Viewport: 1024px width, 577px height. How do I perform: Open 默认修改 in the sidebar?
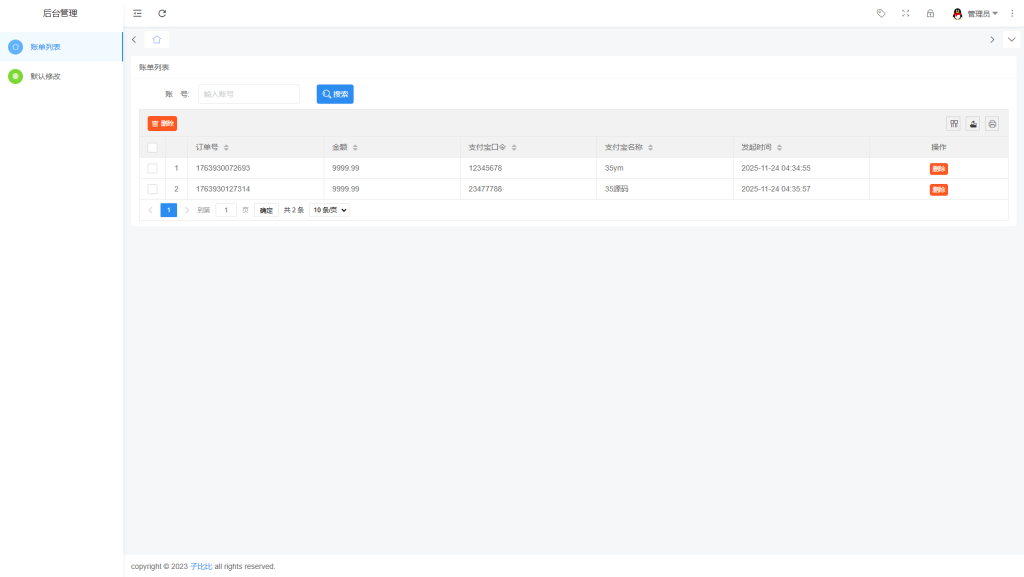click(x=45, y=76)
